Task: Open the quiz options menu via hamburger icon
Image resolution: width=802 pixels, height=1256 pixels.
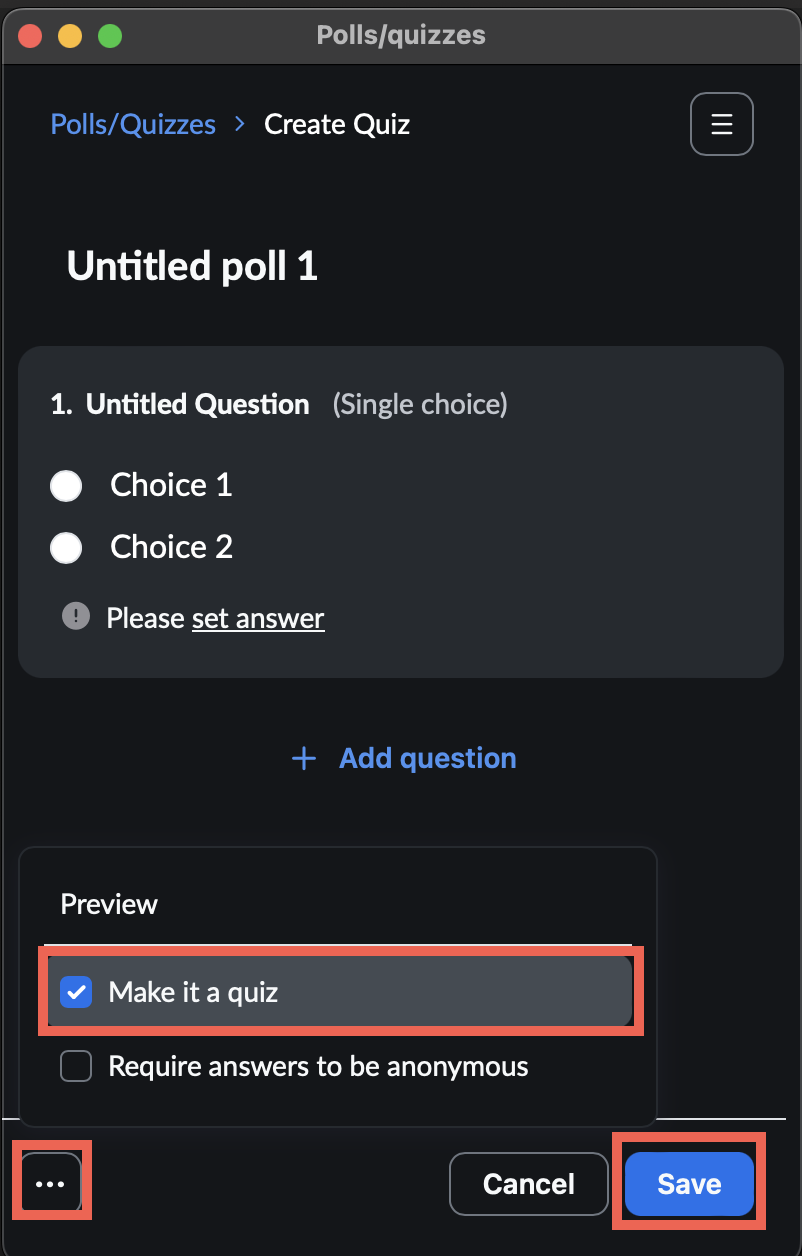Action: (x=721, y=123)
